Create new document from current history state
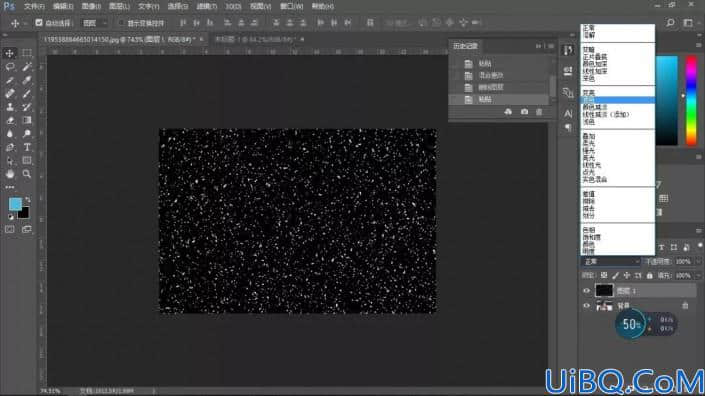Screen dimensions: 705x396 click(x=508, y=111)
